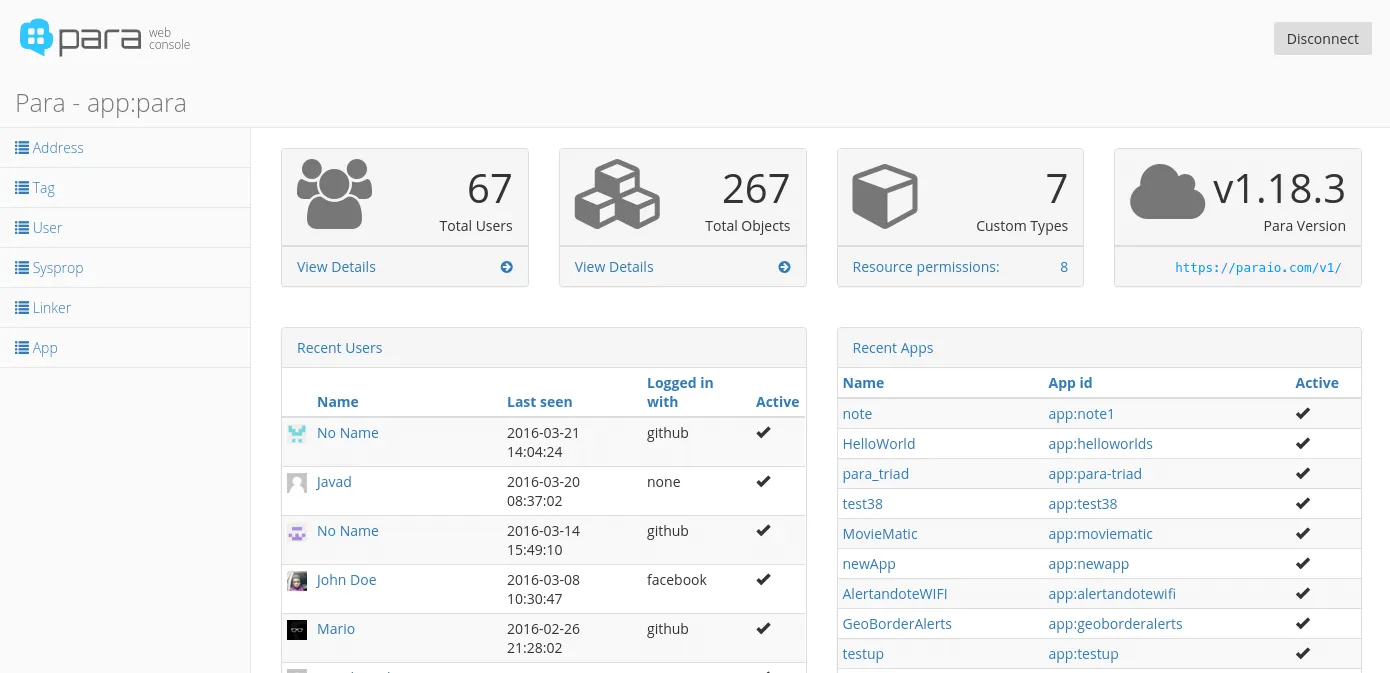The image size is (1390, 673).
Task: Toggle the active checkmark for Javad
Action: tap(763, 481)
